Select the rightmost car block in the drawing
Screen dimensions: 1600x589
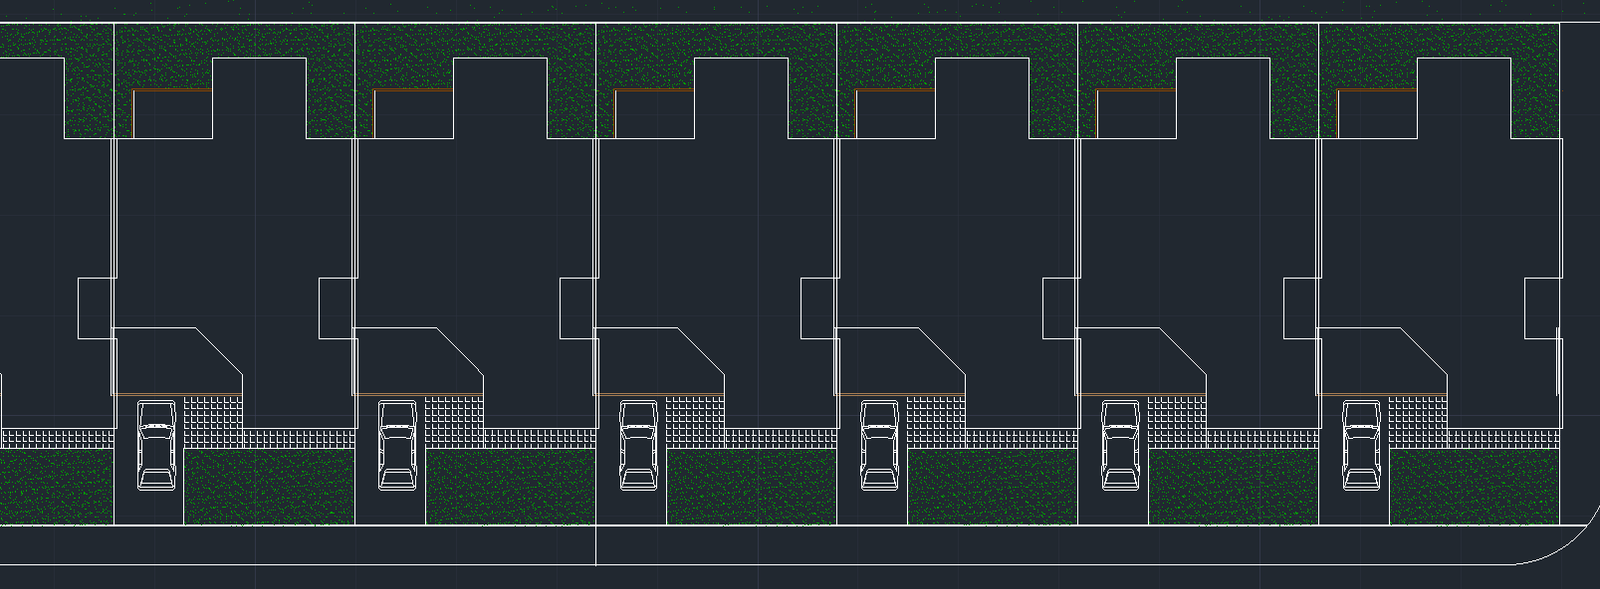[1361, 446]
